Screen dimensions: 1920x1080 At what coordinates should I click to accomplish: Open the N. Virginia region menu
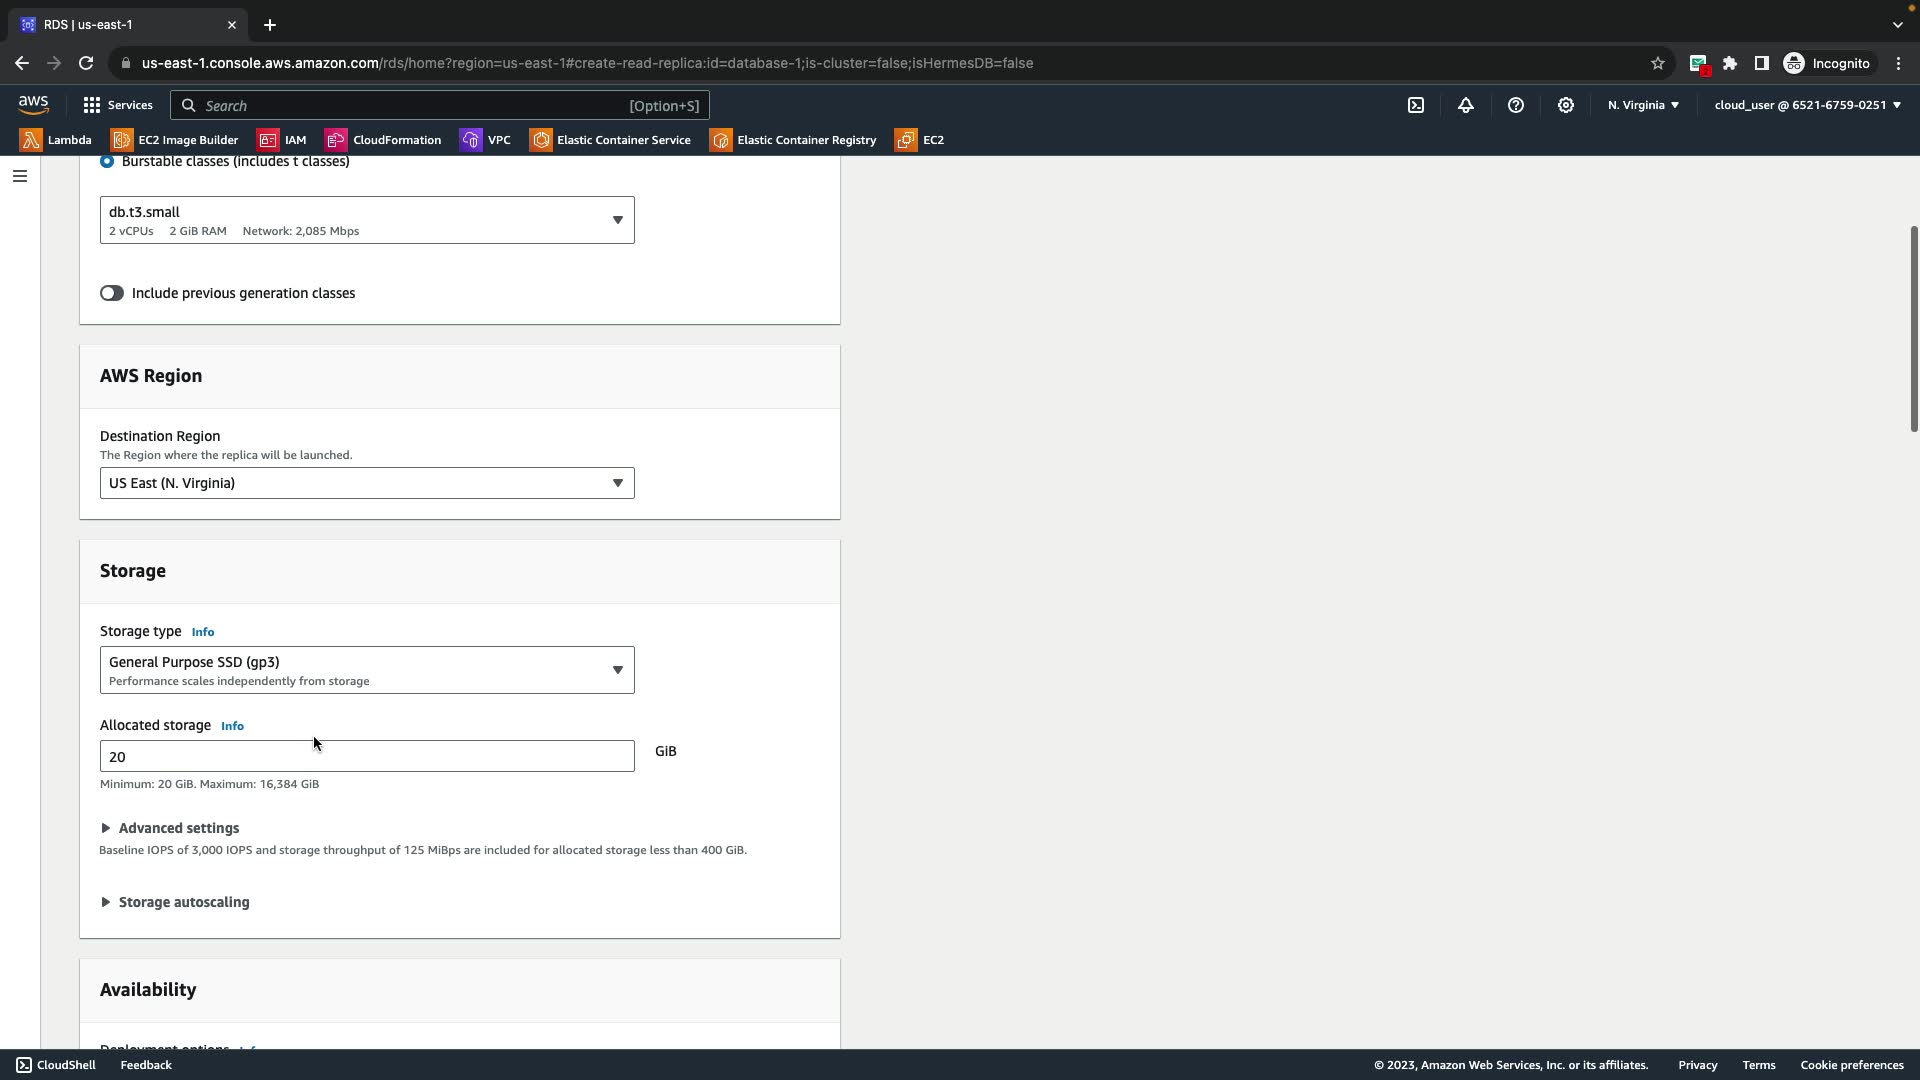1643,105
